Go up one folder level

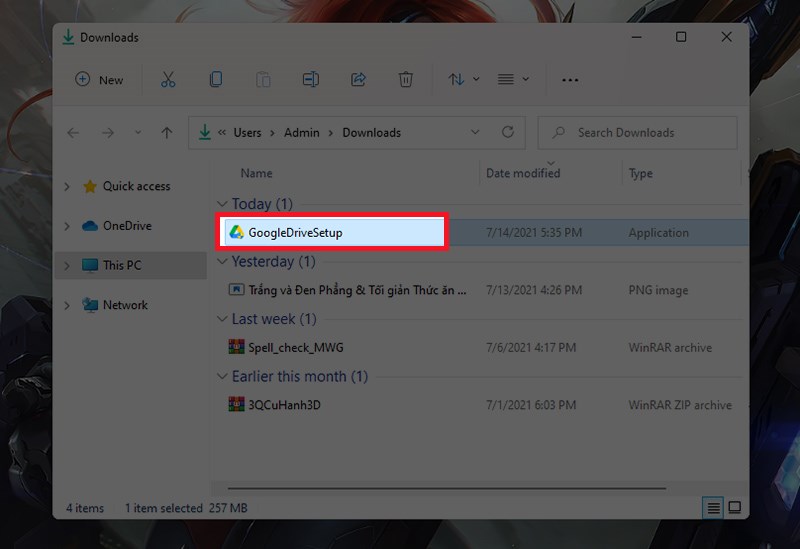point(167,132)
